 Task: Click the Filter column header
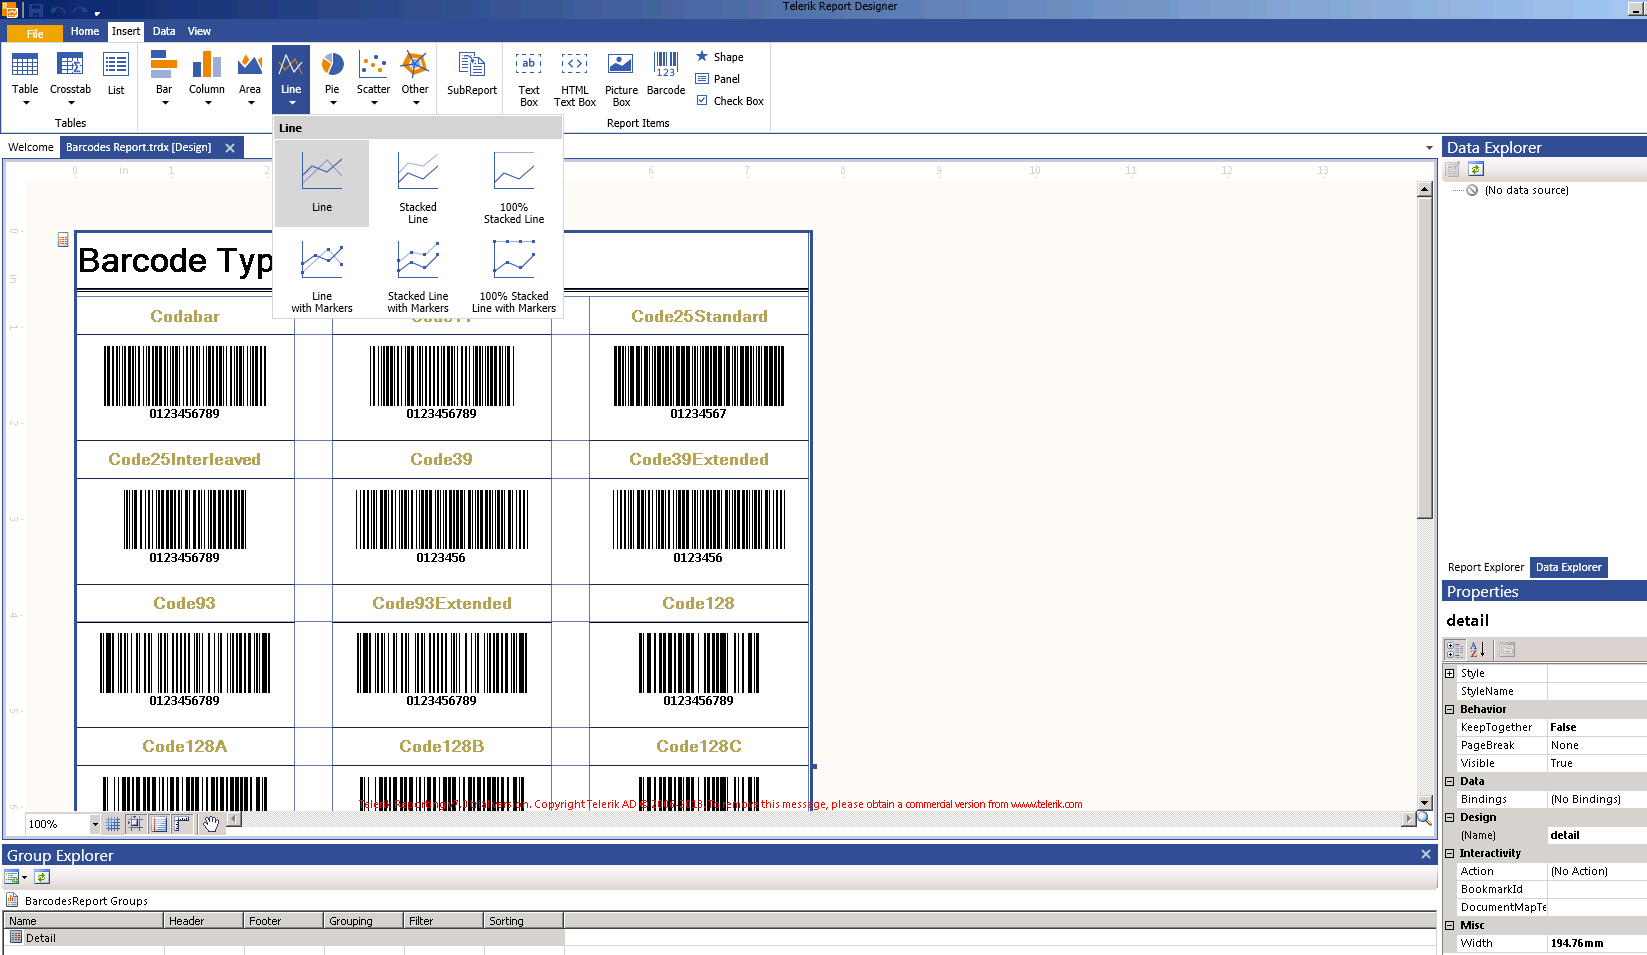pyautogui.click(x=444, y=921)
